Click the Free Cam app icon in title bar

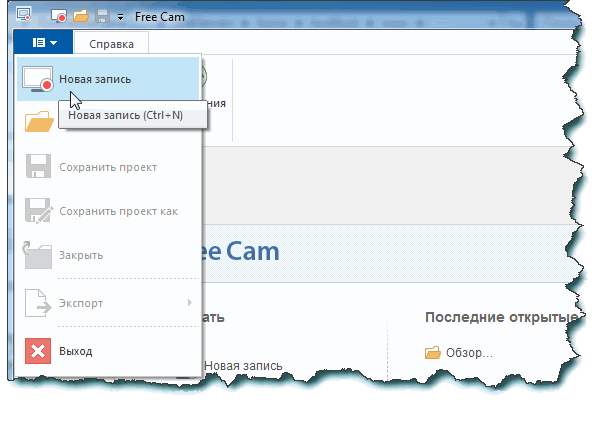pos(24,15)
